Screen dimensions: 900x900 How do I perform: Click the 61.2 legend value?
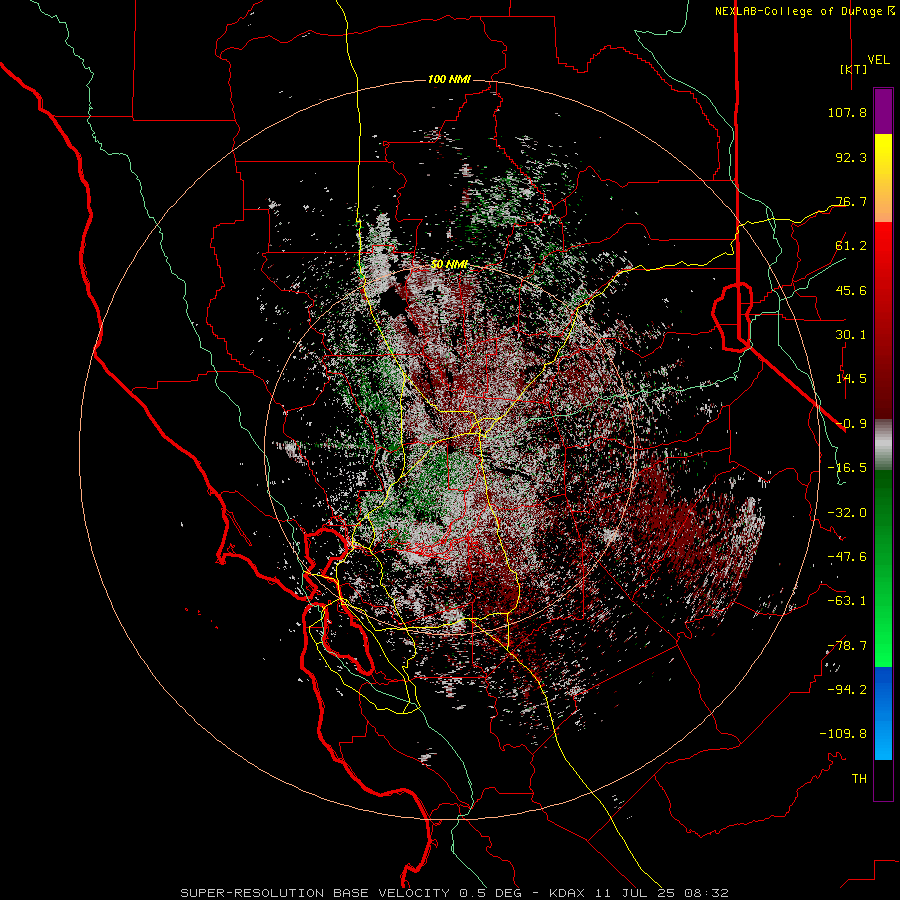click(x=851, y=246)
